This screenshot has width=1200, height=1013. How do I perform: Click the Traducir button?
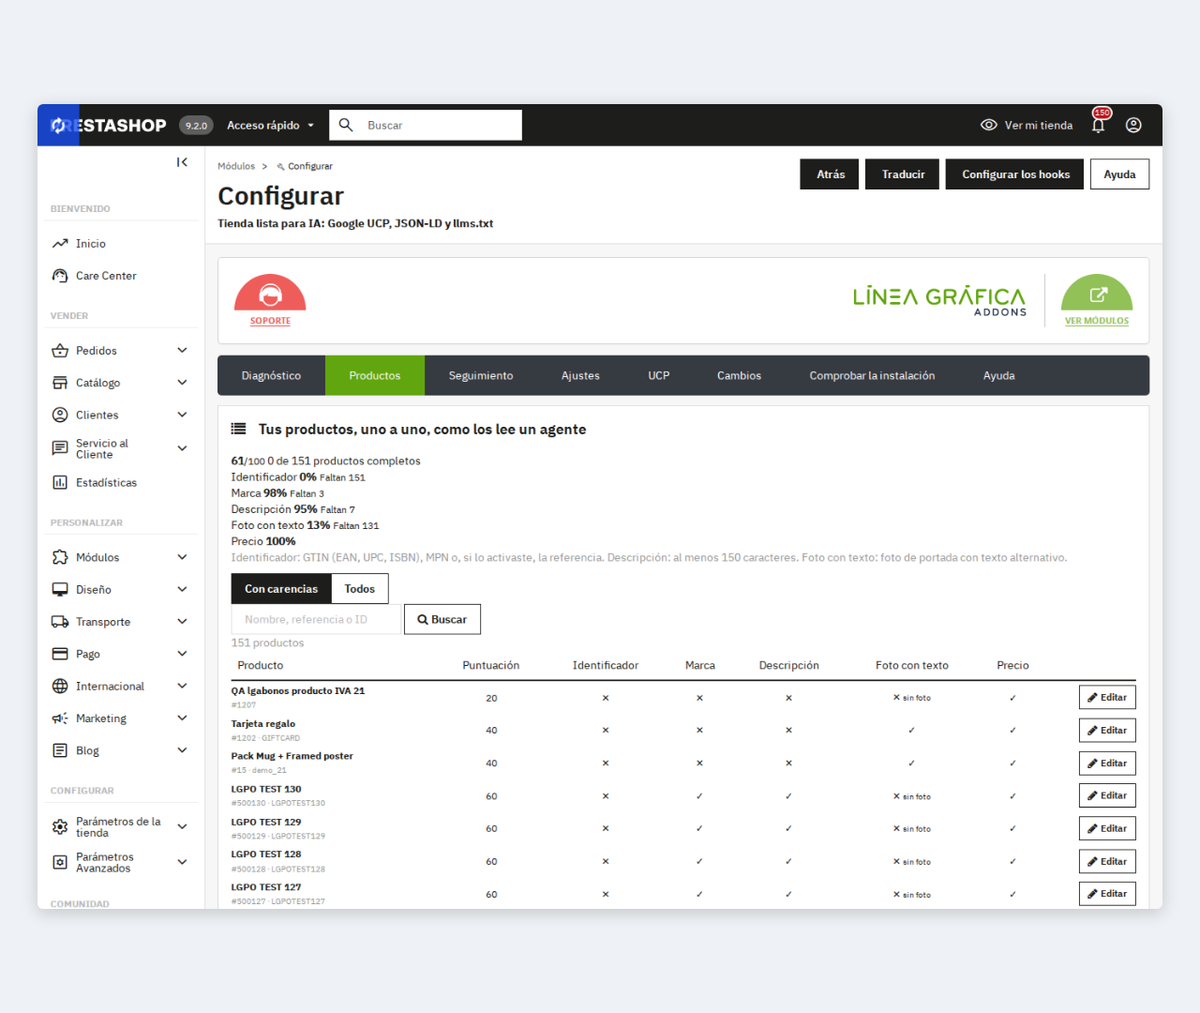point(903,174)
